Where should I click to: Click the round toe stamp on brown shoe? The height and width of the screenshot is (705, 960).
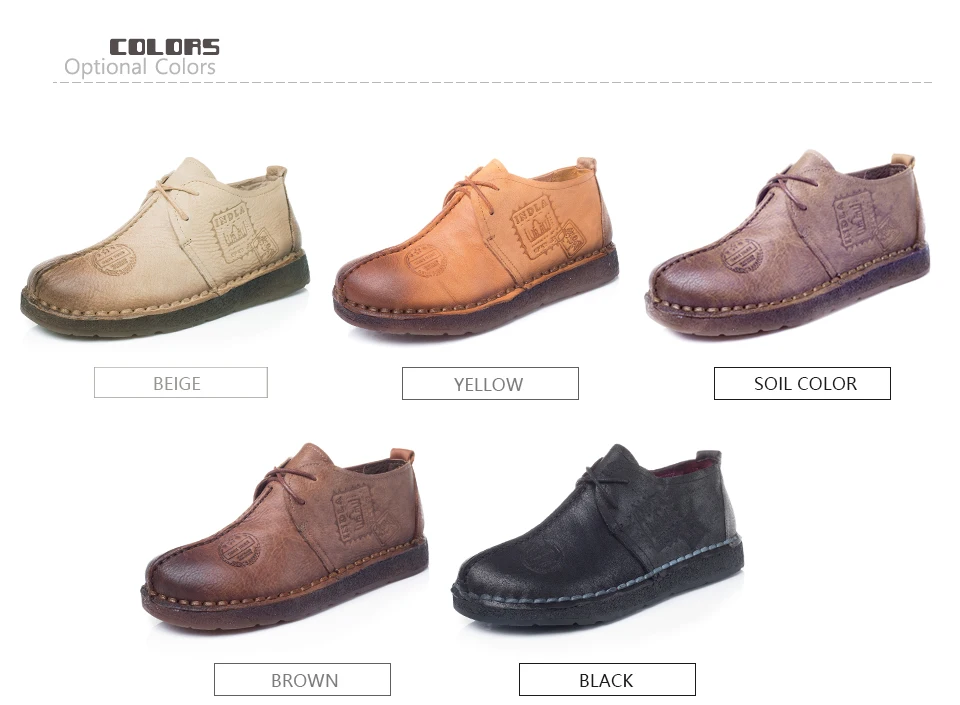coord(240,549)
